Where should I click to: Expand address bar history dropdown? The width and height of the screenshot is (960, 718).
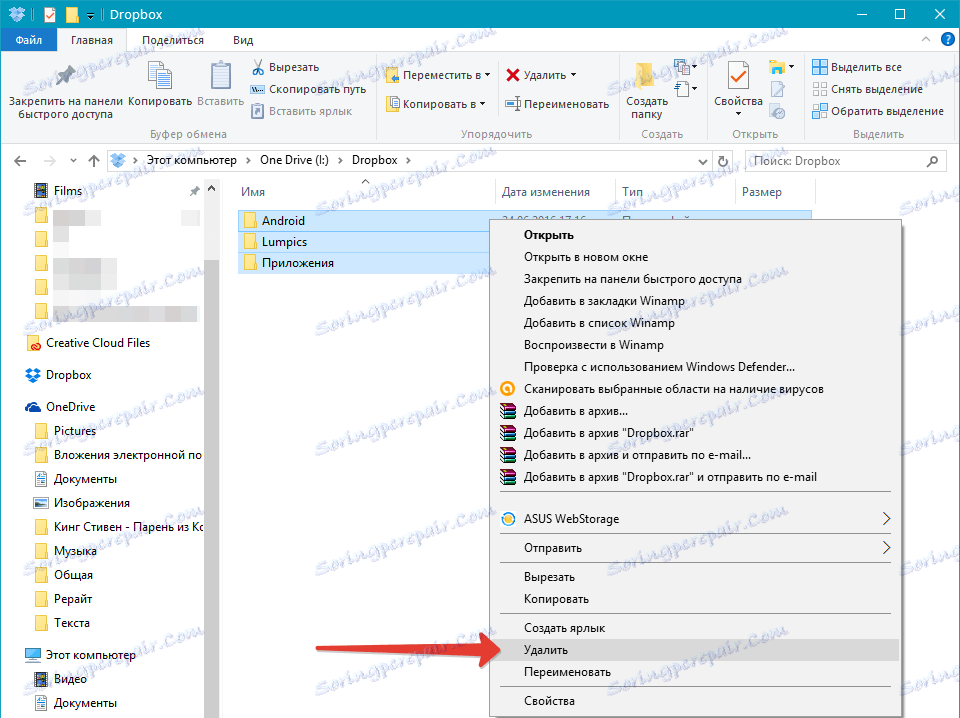(702, 162)
